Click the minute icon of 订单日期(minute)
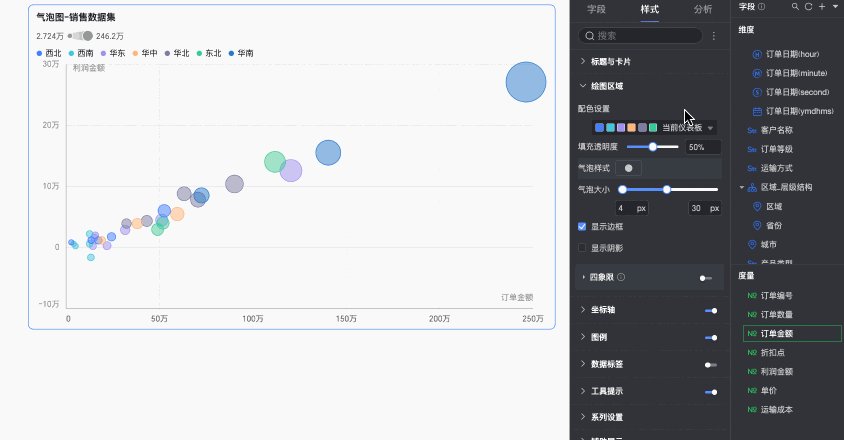The height and width of the screenshot is (440, 844). pyautogui.click(x=757, y=73)
